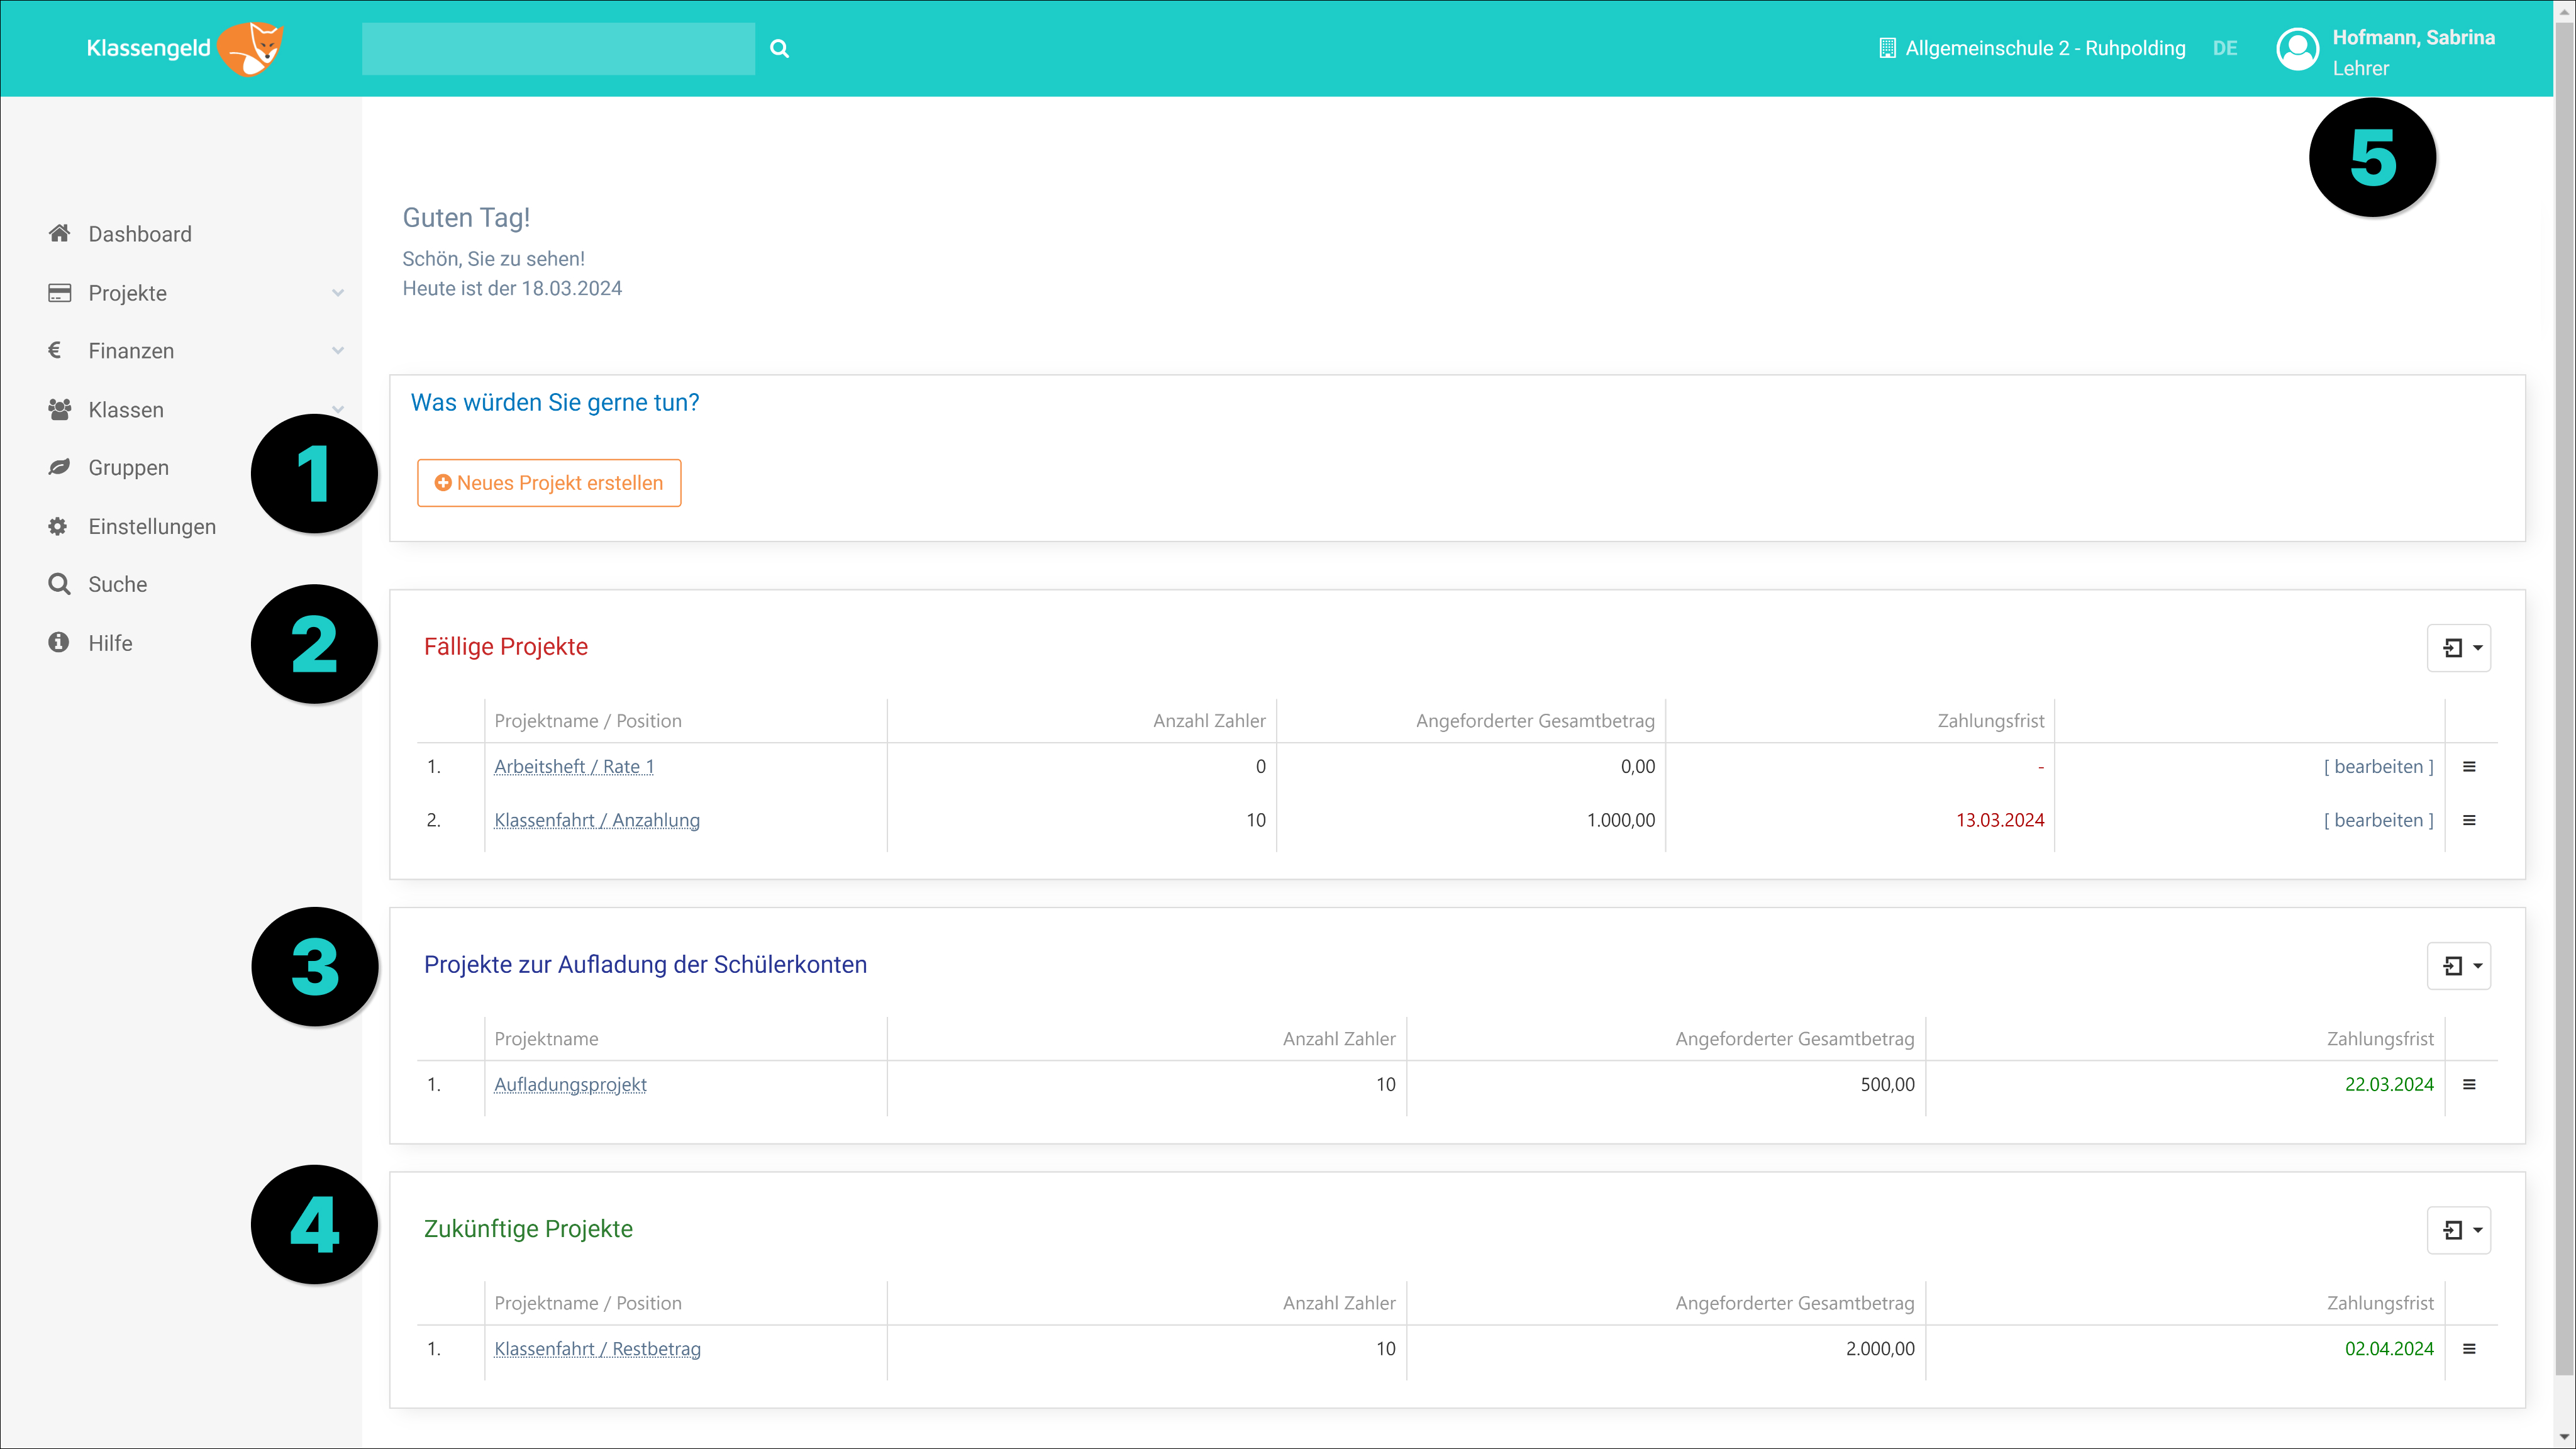The image size is (2576, 1449).
Task: Focus the header search input field
Action: [x=558, y=49]
